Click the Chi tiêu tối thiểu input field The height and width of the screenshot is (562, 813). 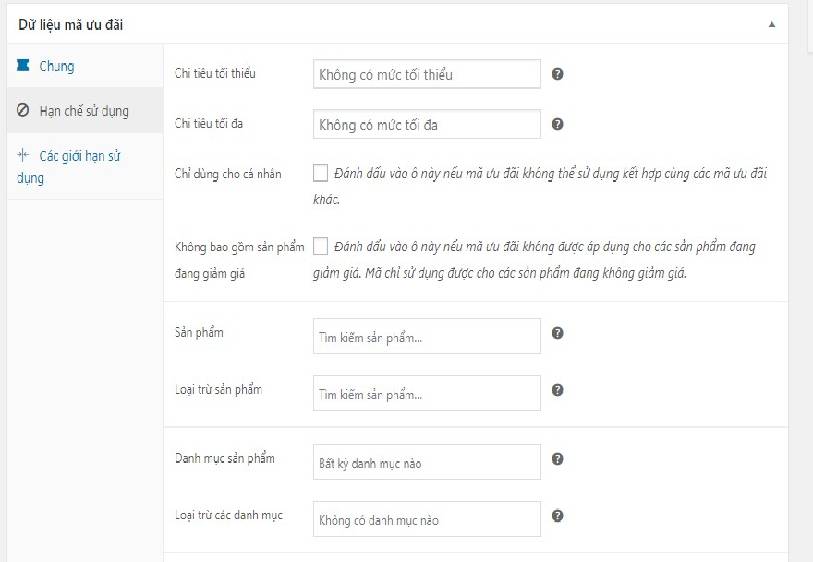(x=427, y=74)
